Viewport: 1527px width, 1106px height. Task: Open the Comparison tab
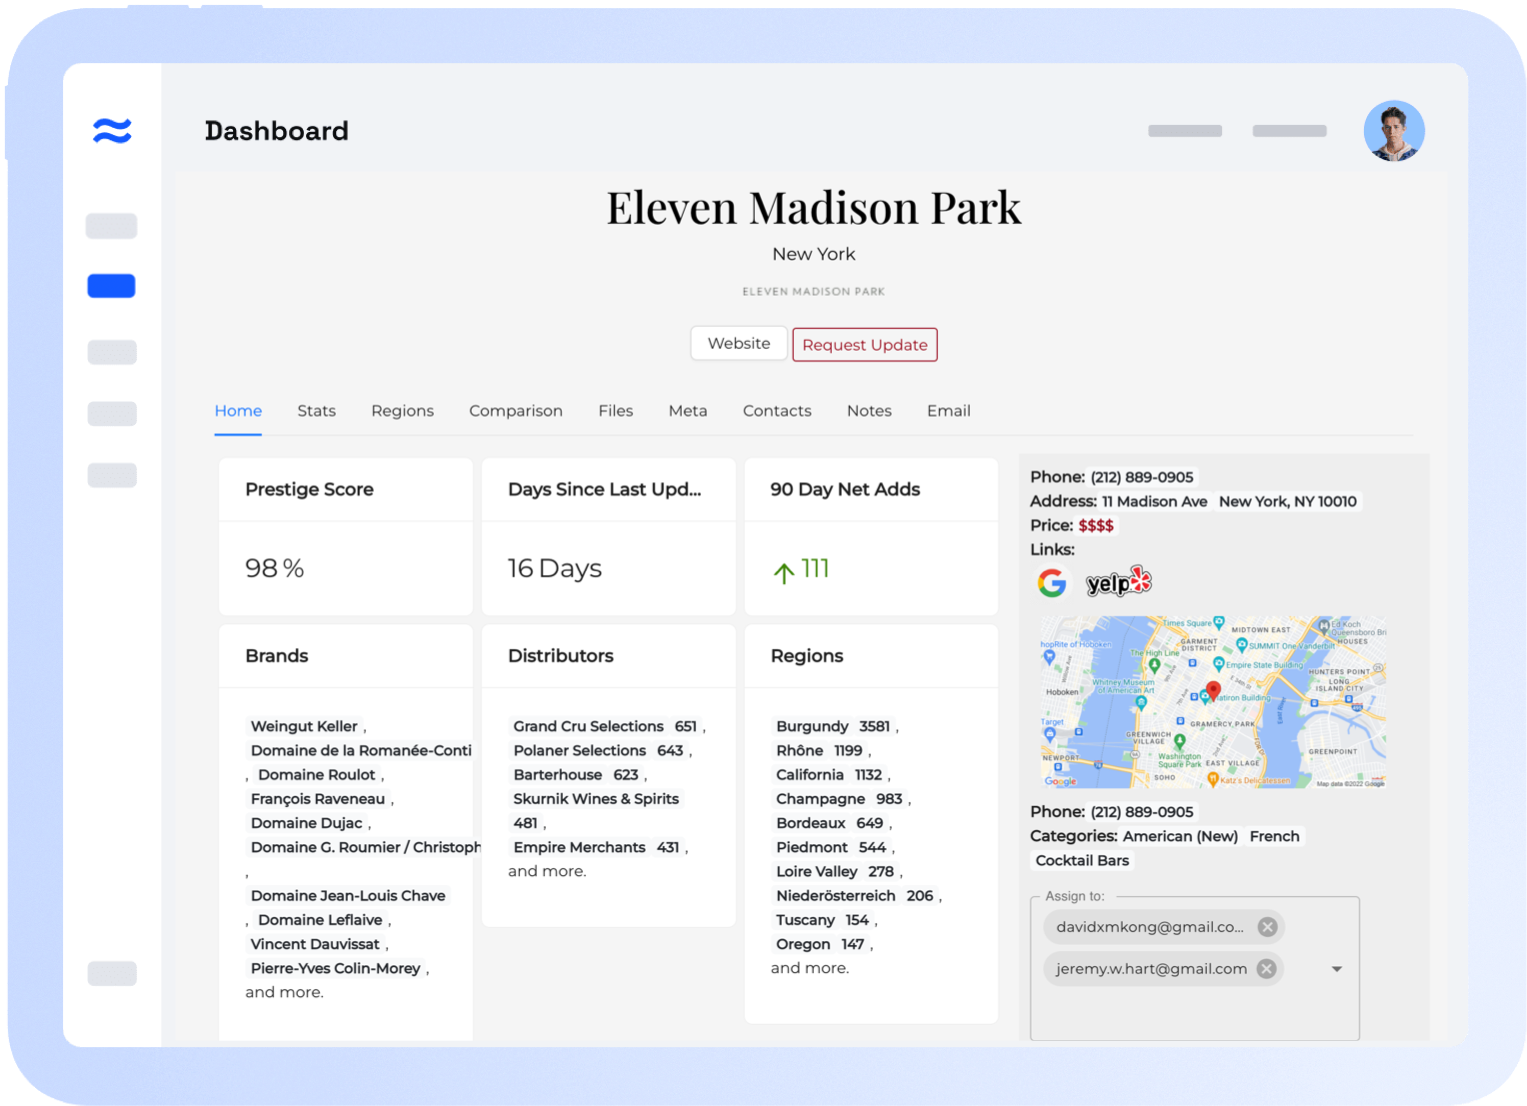tap(516, 411)
